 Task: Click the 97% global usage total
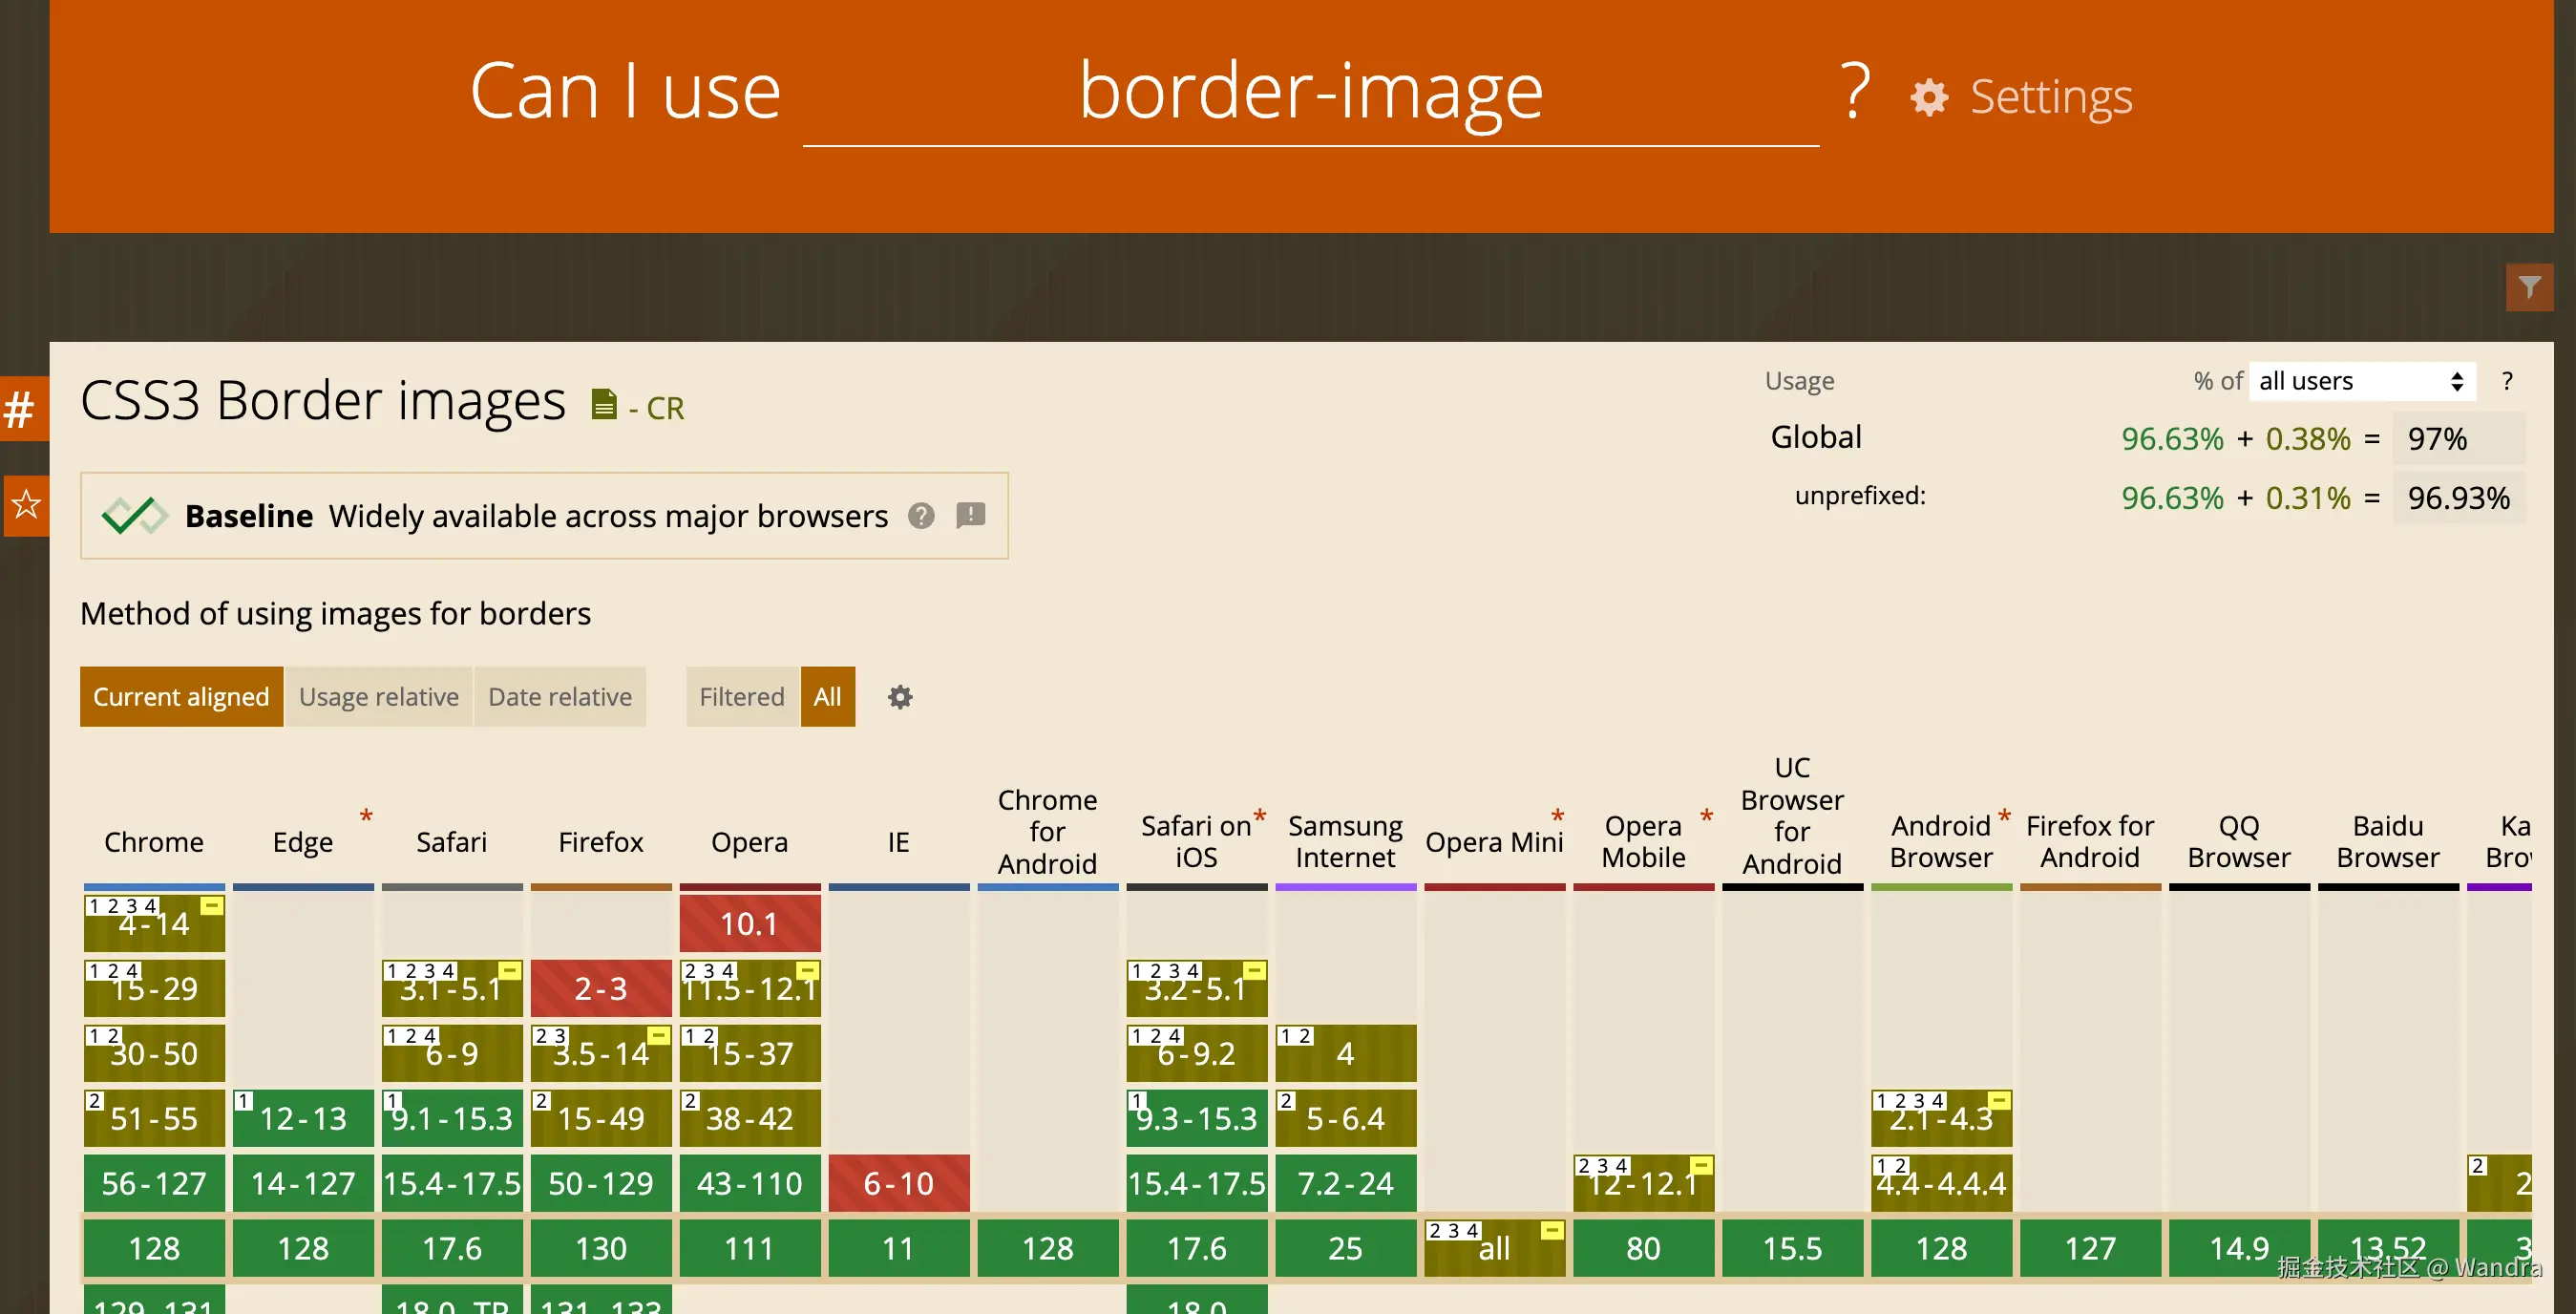point(2459,439)
